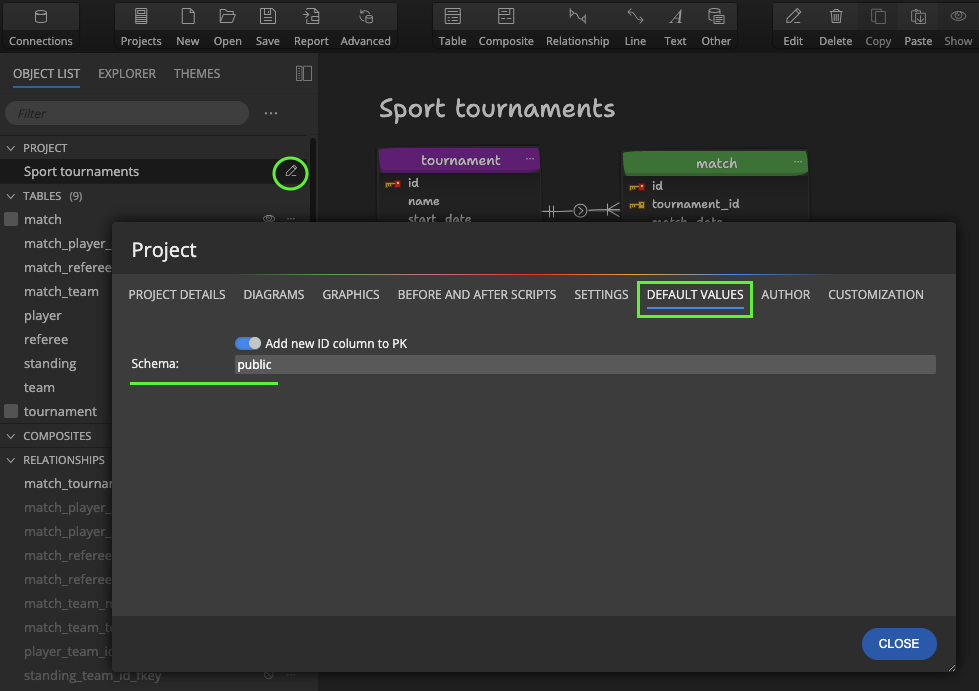This screenshot has width=979, height=691.
Task: Toggle Add new ID column to PK
Action: [x=248, y=343]
